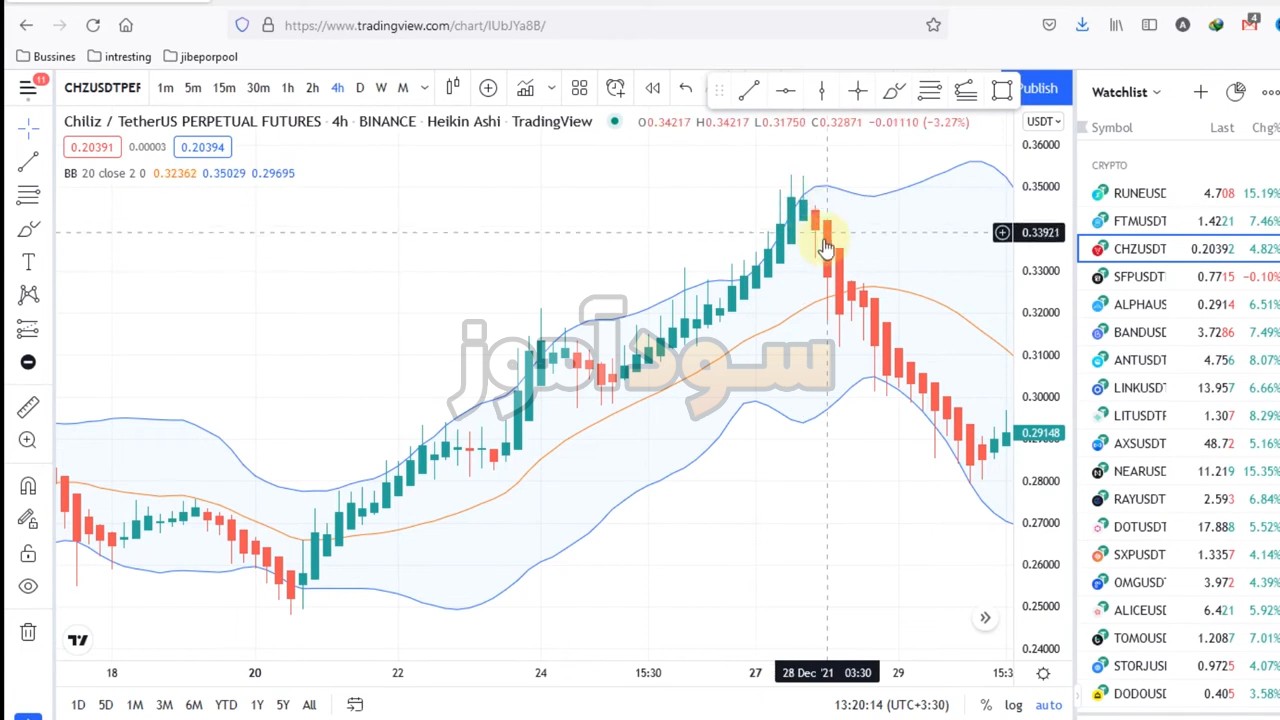This screenshot has width=1280, height=720.
Task: Switch to 1m timeframe
Action: tap(165, 88)
